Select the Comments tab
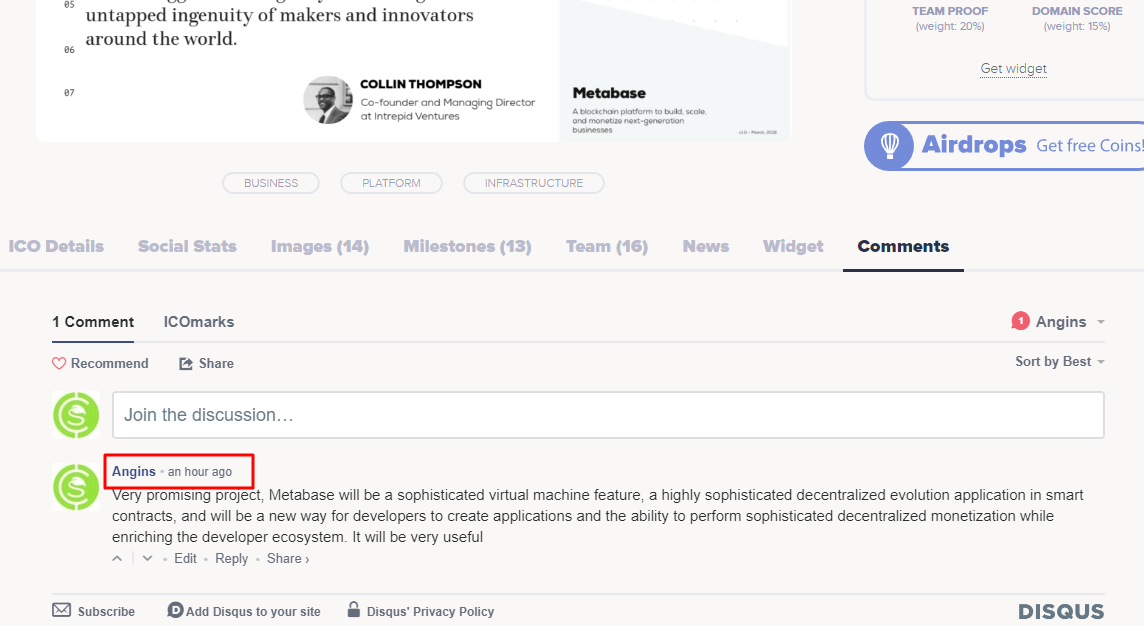This screenshot has height=626, width=1144. (x=903, y=247)
